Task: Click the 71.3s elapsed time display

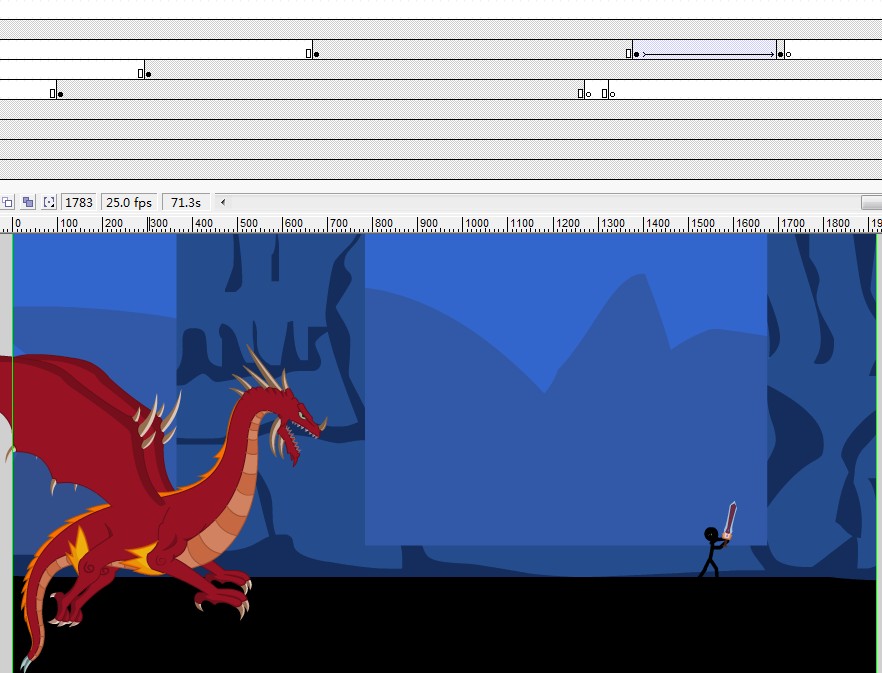Action: [x=186, y=202]
